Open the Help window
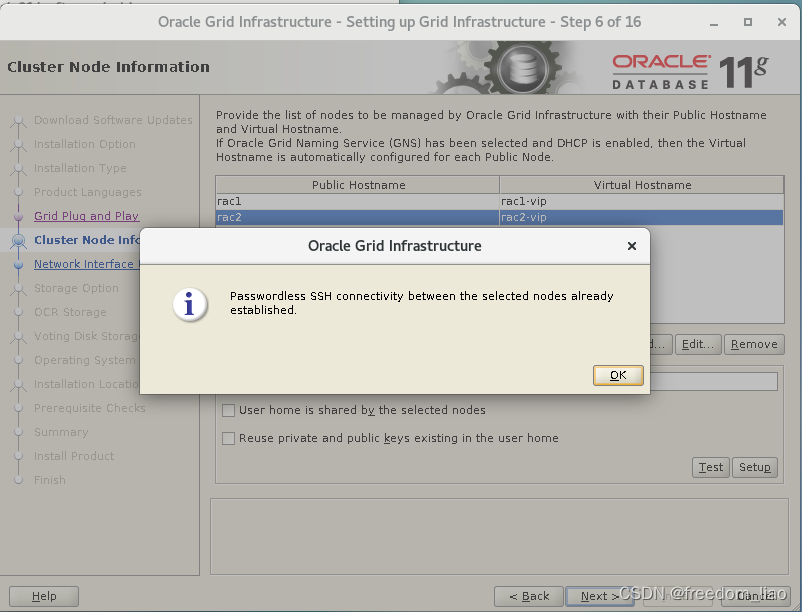The height and width of the screenshot is (612, 802). pos(43,596)
